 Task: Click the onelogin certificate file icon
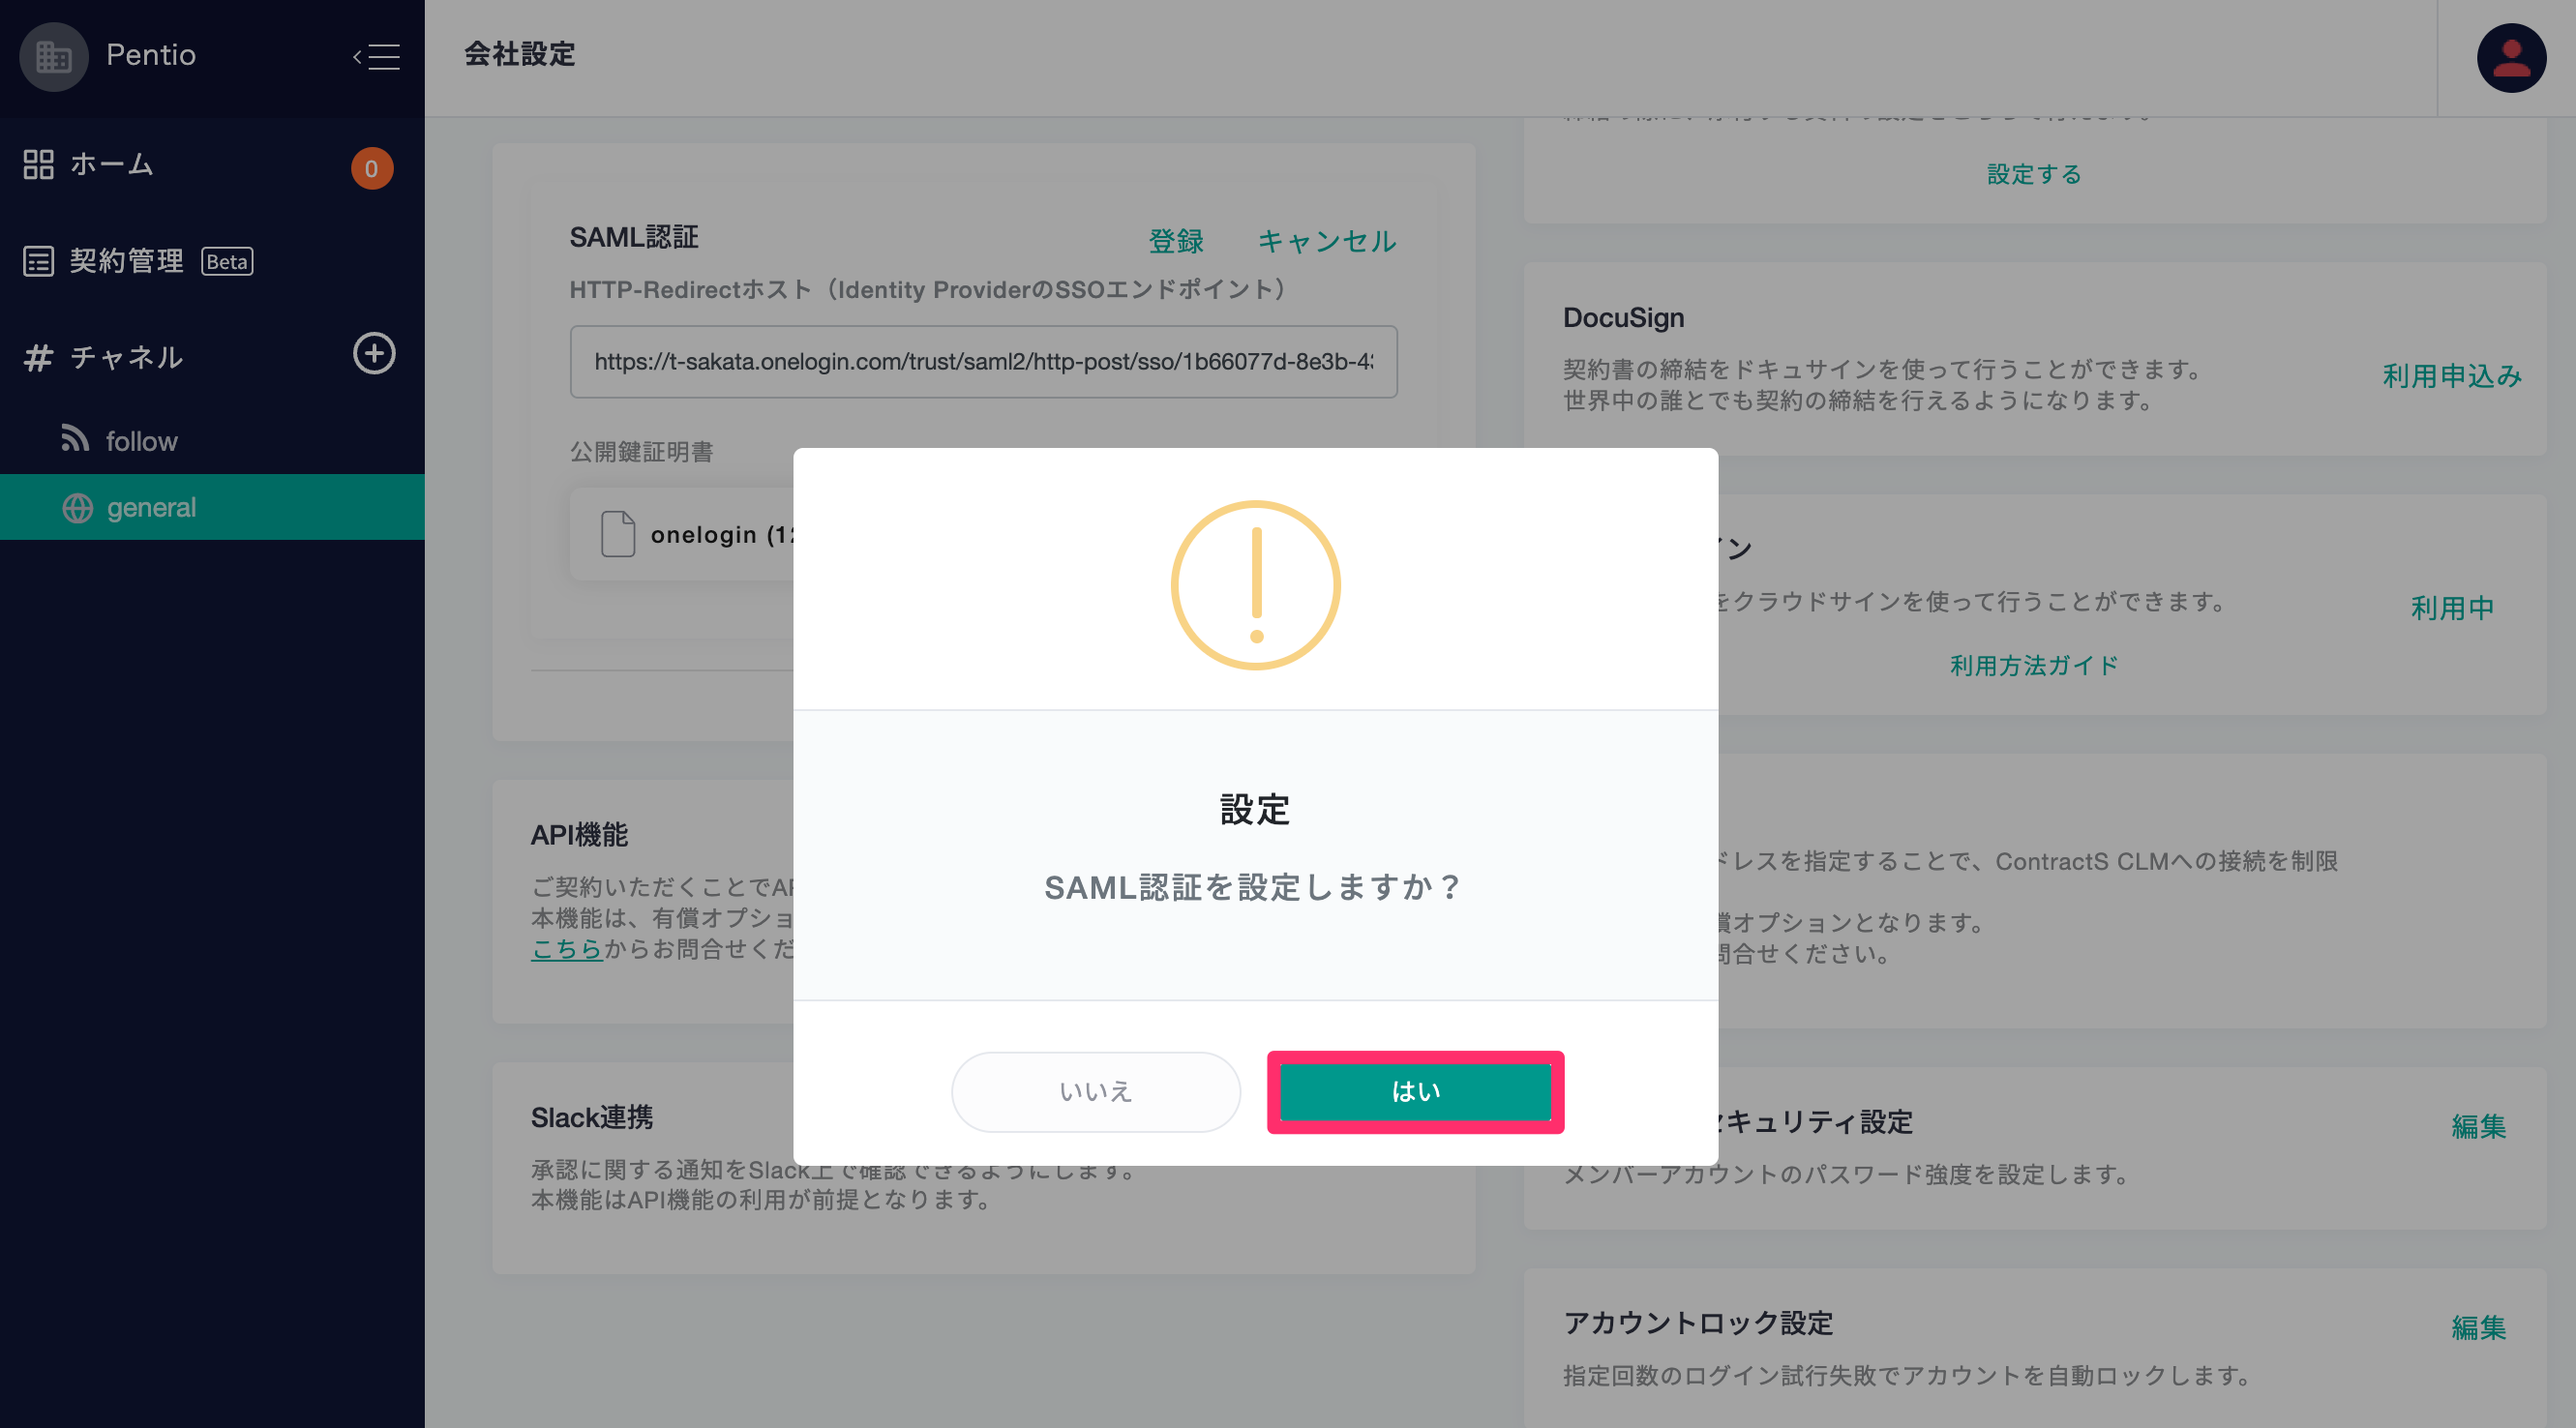[617, 534]
